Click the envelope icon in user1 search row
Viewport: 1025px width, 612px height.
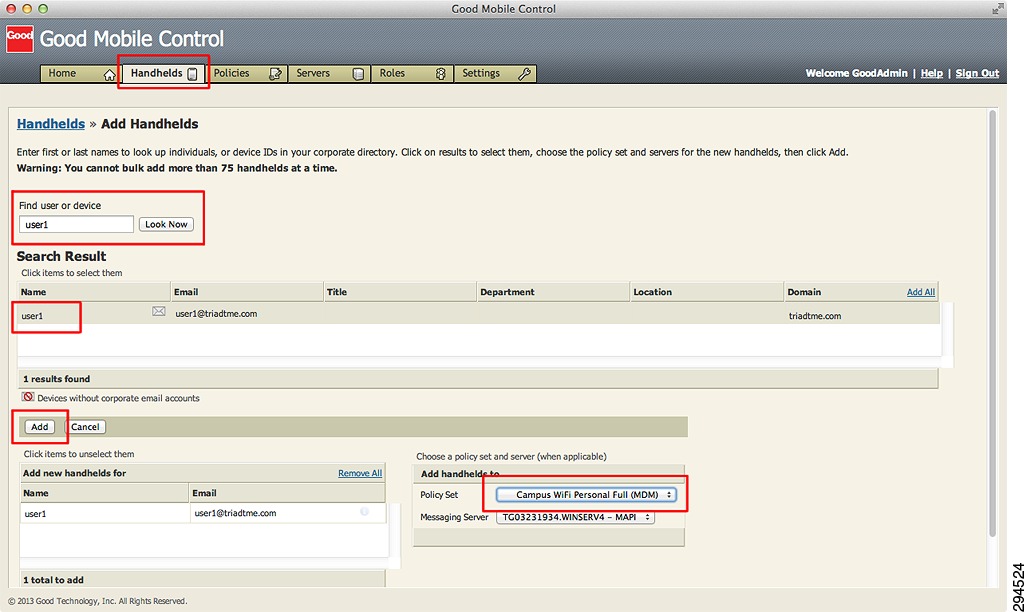[x=159, y=312]
